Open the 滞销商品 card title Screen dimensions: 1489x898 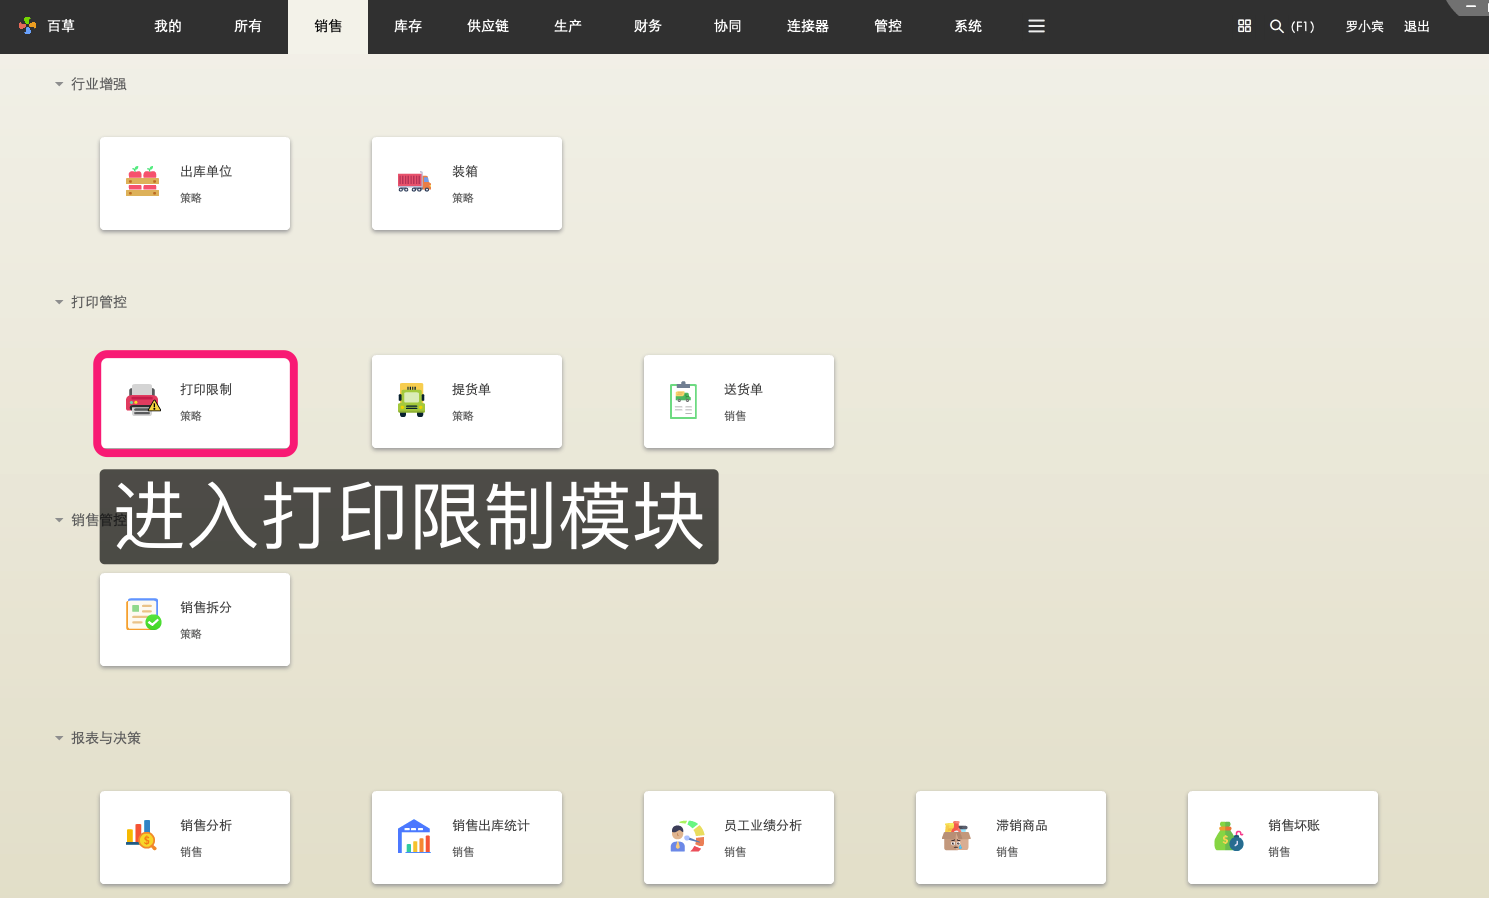pos(1022,825)
